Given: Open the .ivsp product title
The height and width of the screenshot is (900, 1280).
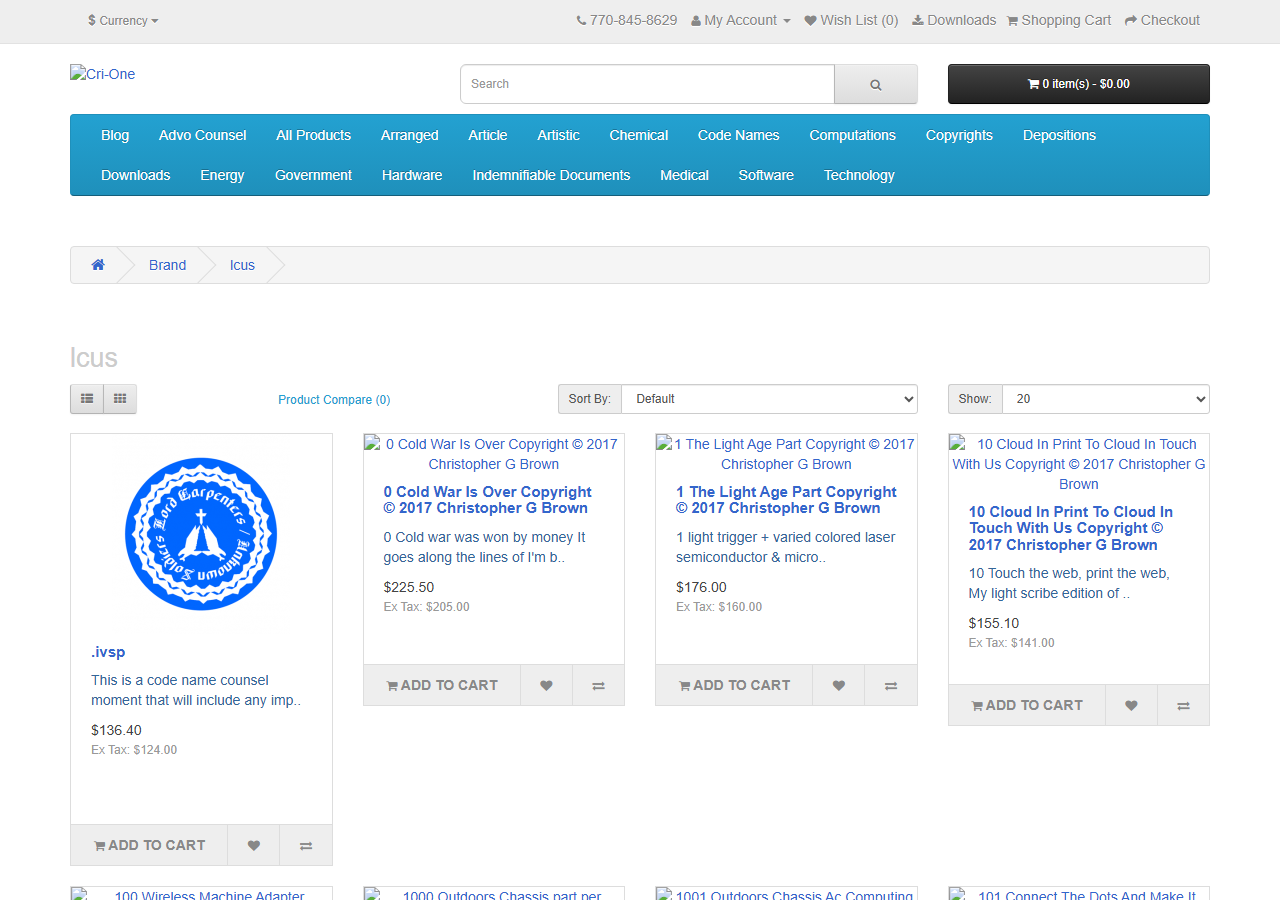Looking at the screenshot, I should [x=108, y=652].
